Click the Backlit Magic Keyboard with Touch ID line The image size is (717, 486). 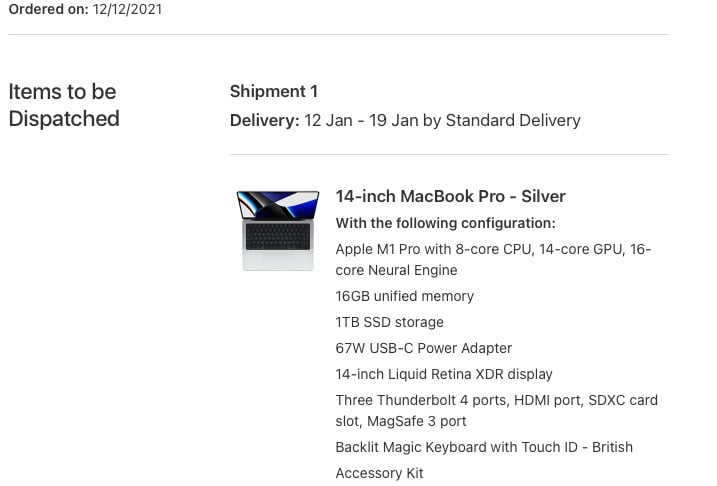tap(484, 447)
